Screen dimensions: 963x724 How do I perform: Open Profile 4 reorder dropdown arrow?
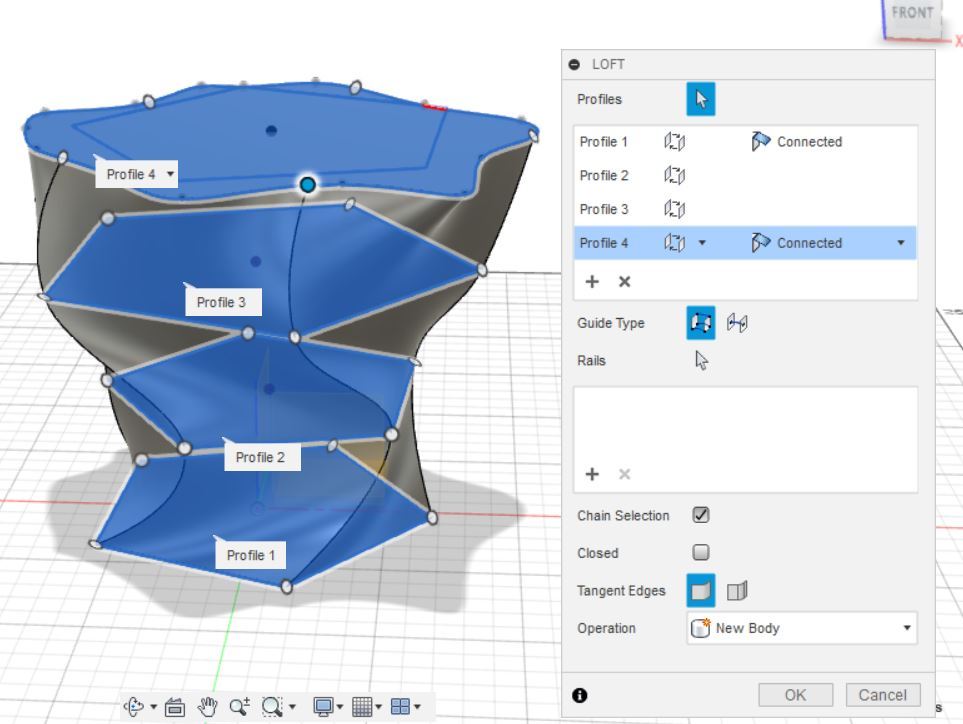pos(702,243)
